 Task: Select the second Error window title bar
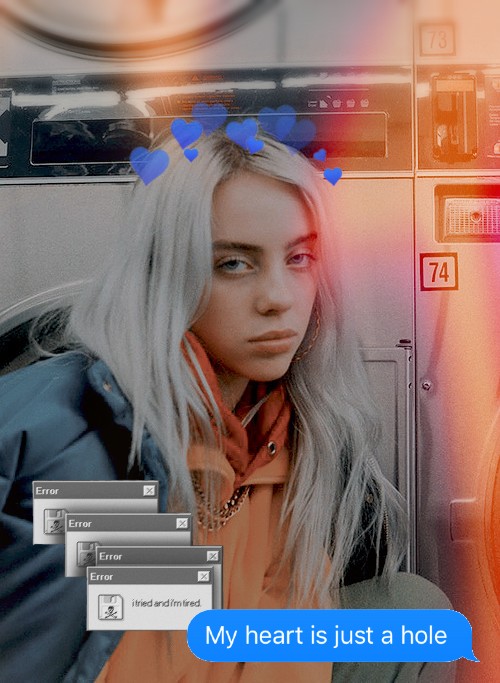(x=128, y=523)
